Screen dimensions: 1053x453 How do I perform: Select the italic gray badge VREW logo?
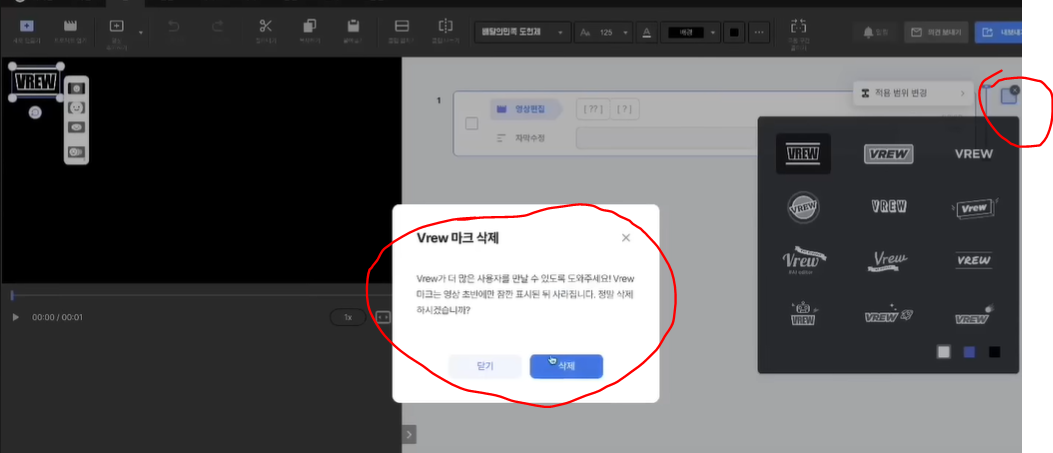pyautogui.click(x=888, y=154)
